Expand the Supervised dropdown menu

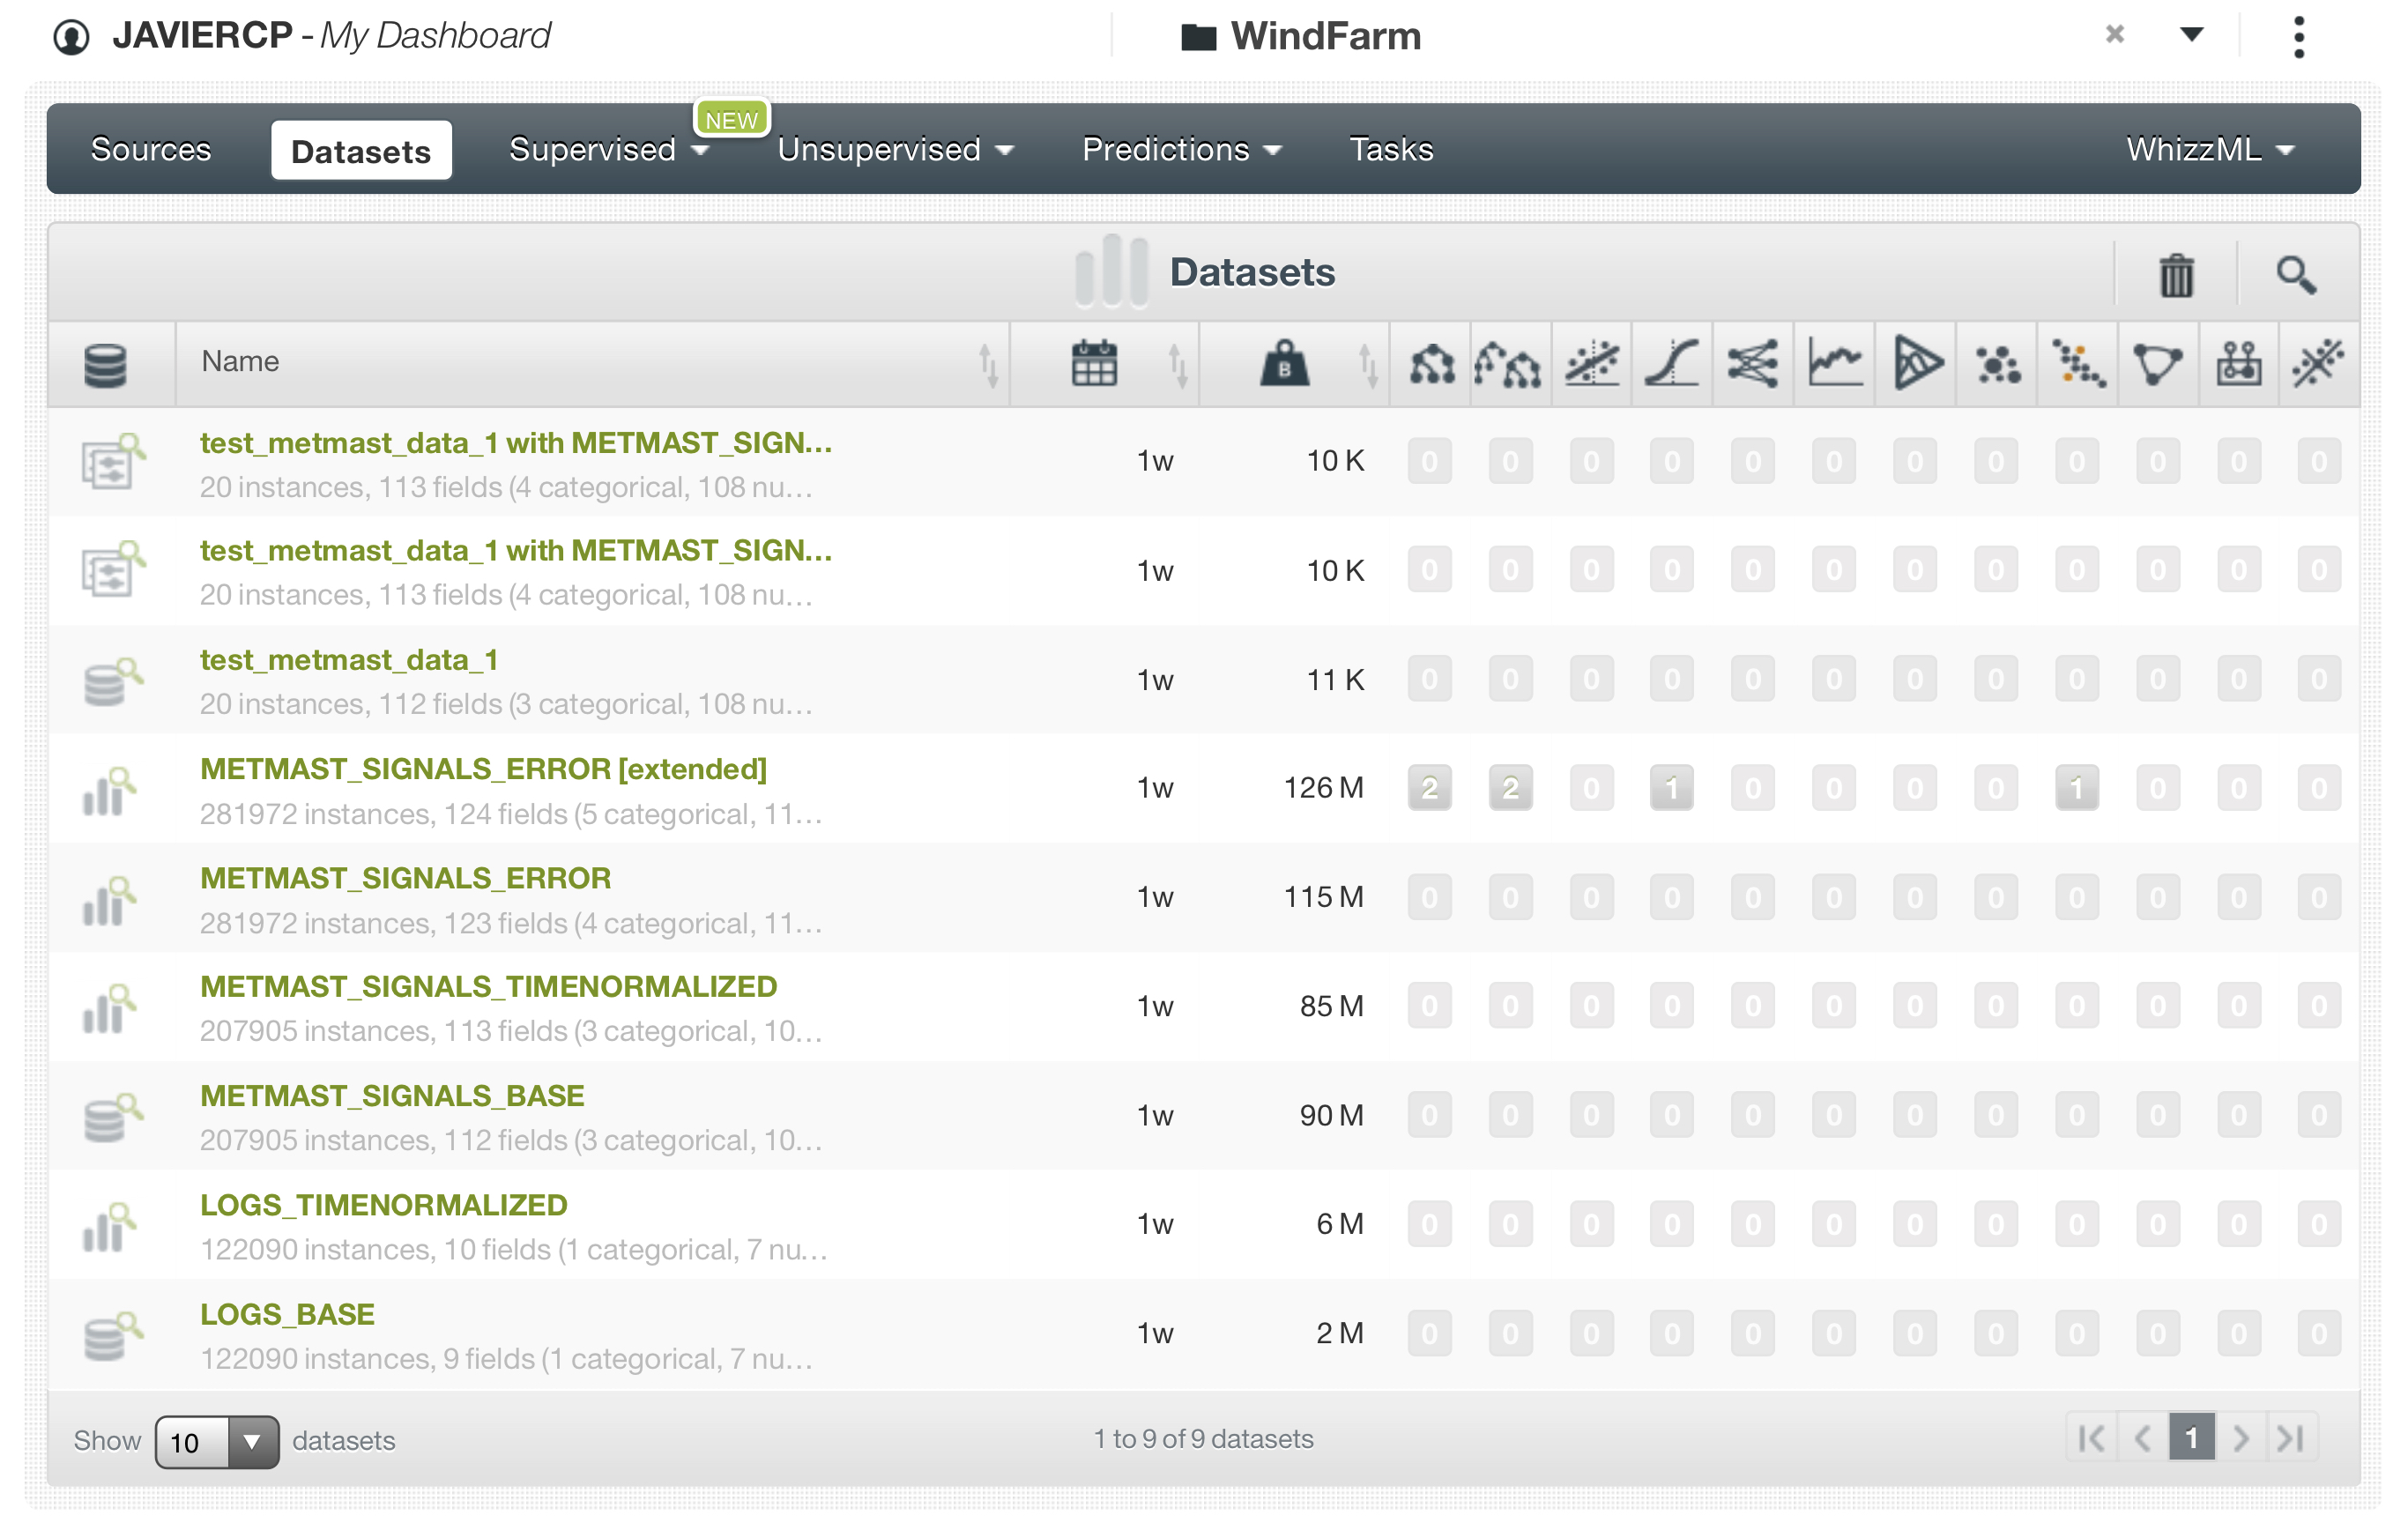pyautogui.click(x=607, y=150)
